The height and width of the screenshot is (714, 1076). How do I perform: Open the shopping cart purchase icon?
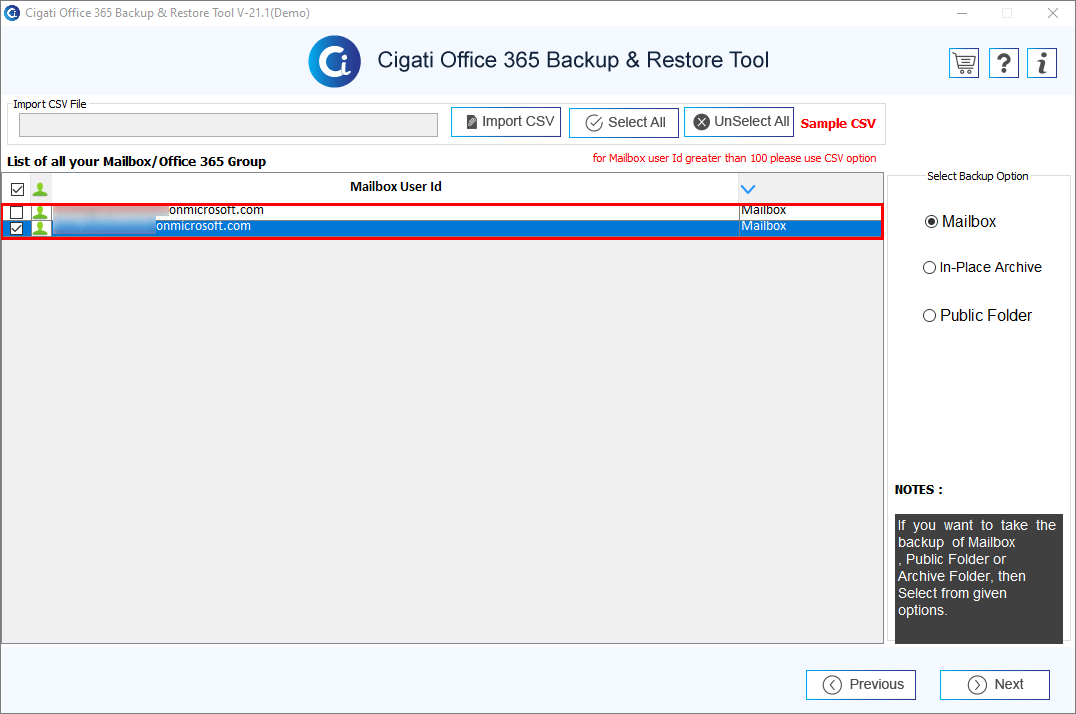963,63
